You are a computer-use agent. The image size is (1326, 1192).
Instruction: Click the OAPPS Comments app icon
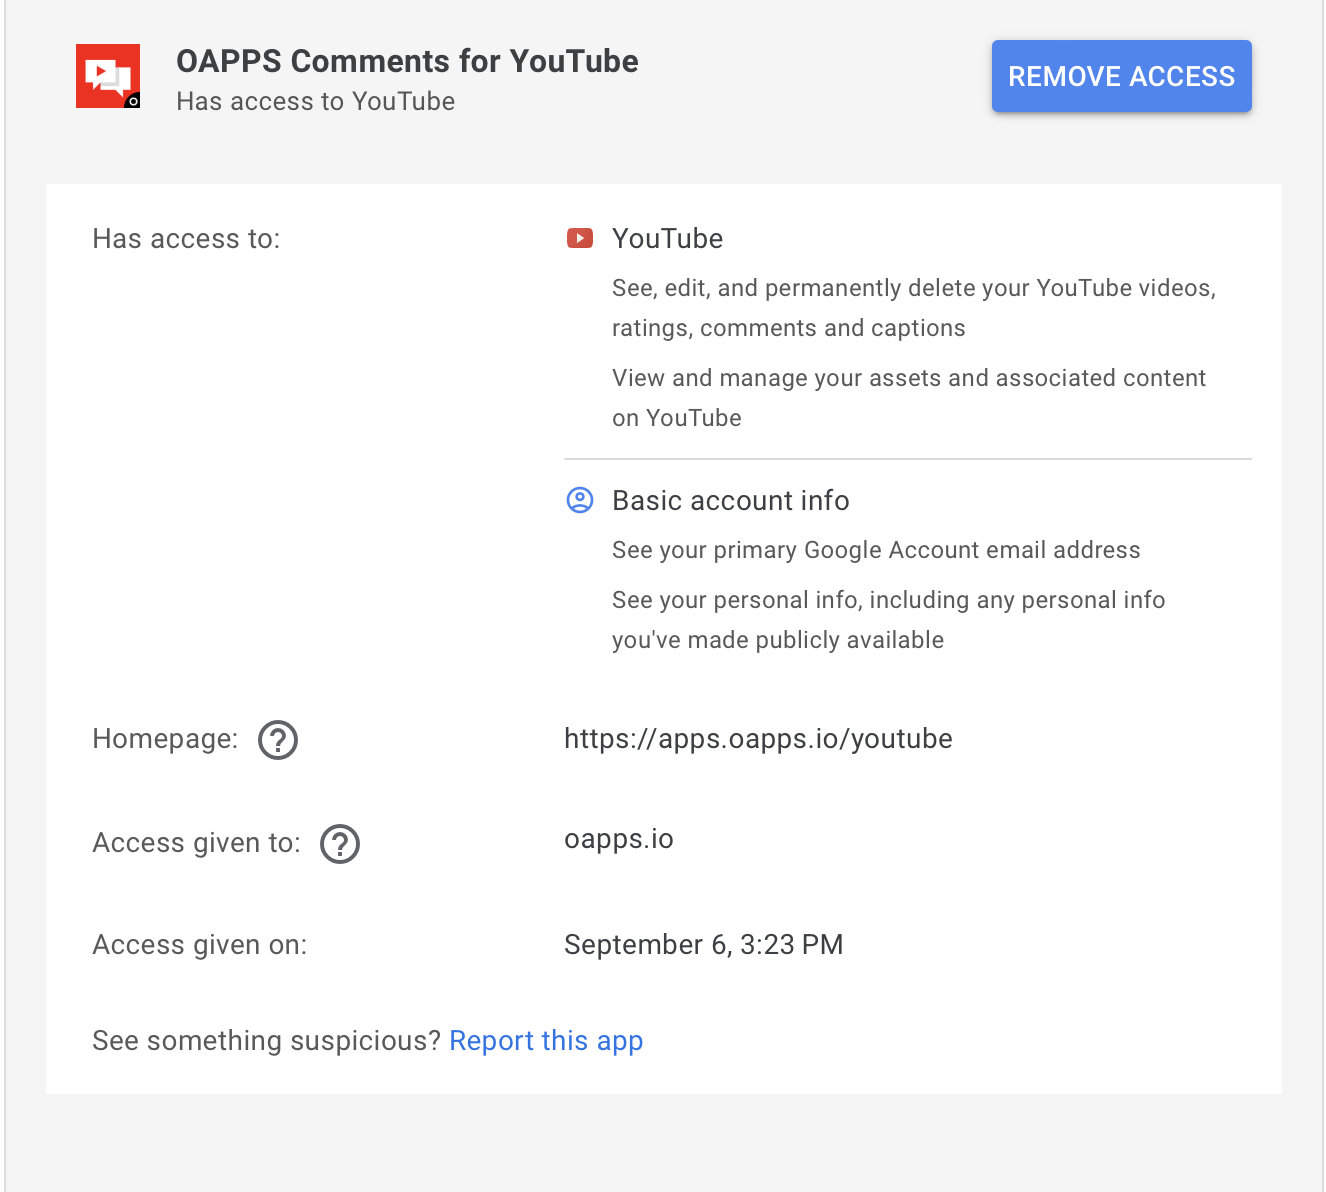point(107,76)
